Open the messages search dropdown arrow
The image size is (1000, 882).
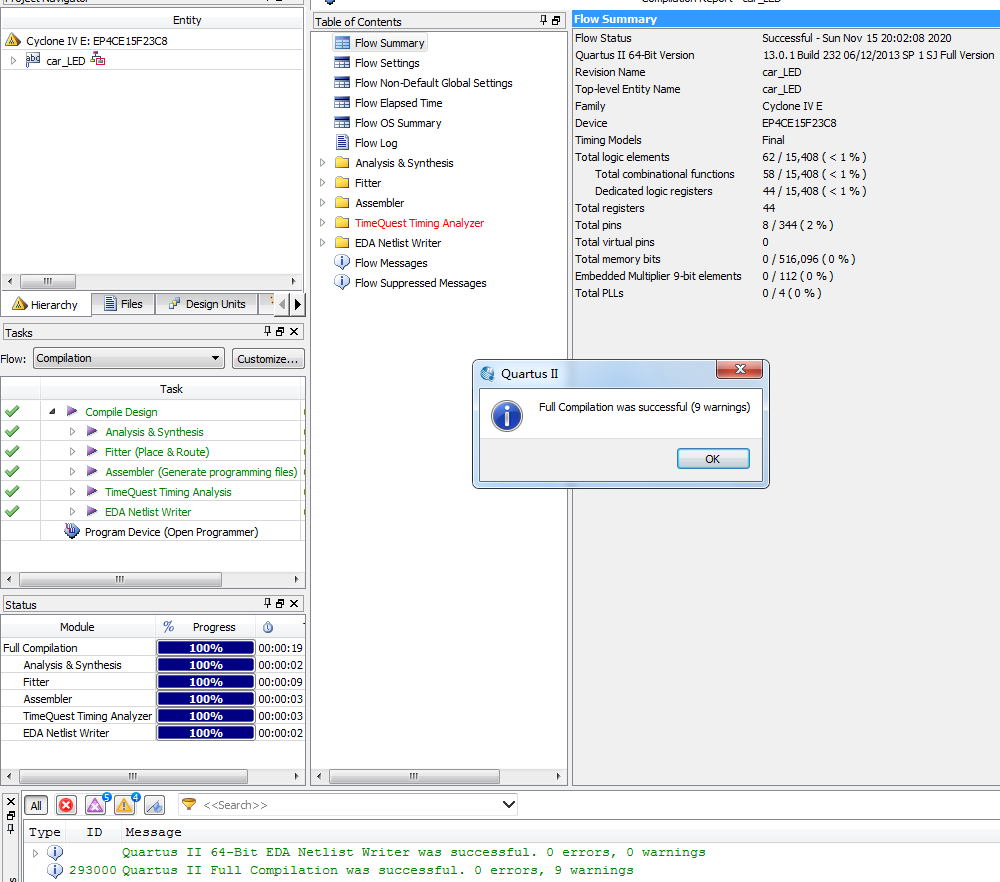[509, 805]
